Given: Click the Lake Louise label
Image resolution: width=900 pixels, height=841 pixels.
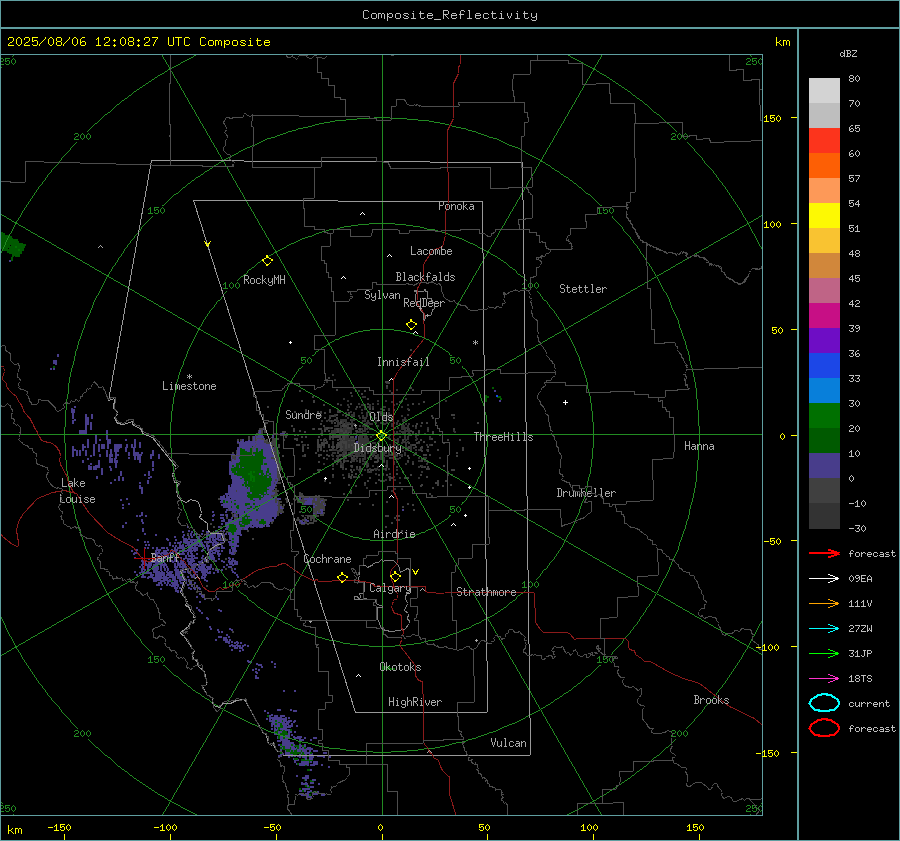Looking at the screenshot, I should click(77, 491).
